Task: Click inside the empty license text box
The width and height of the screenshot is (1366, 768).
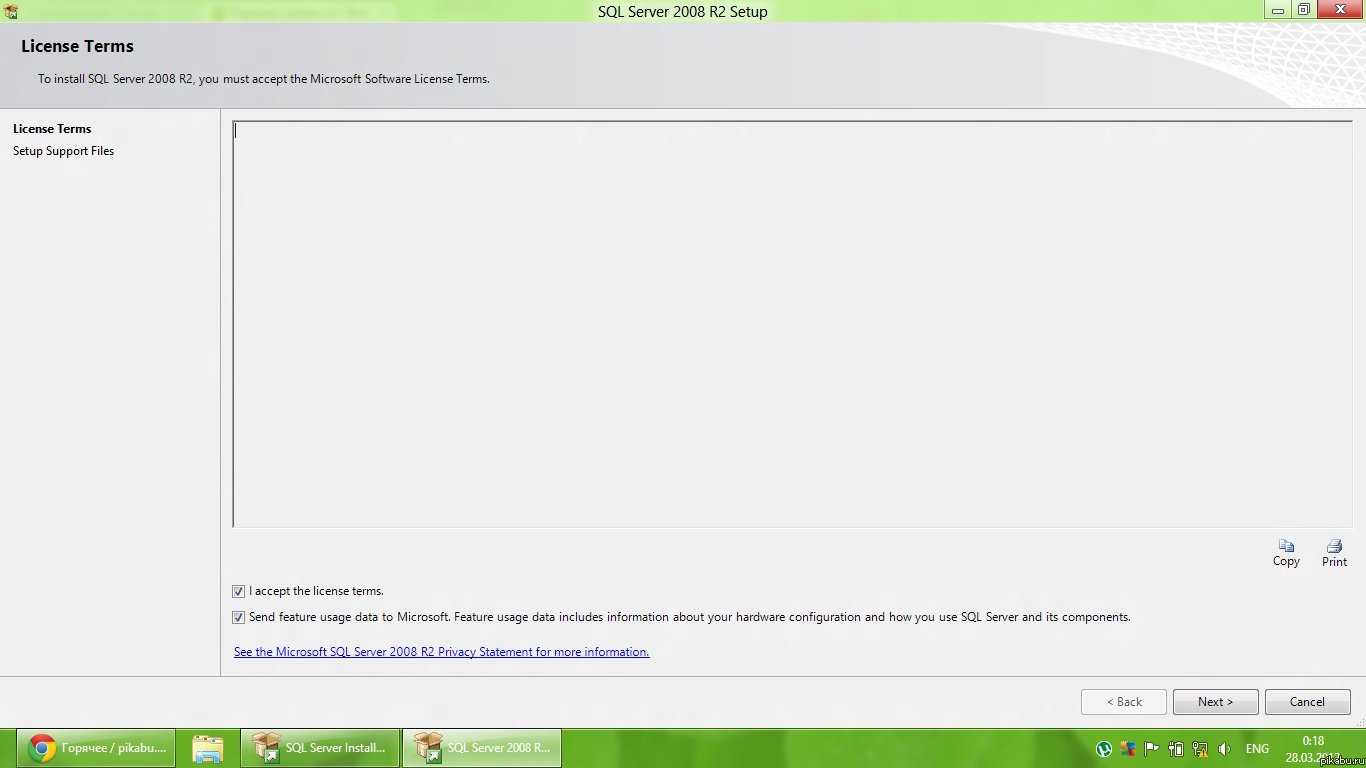Action: [x=790, y=325]
